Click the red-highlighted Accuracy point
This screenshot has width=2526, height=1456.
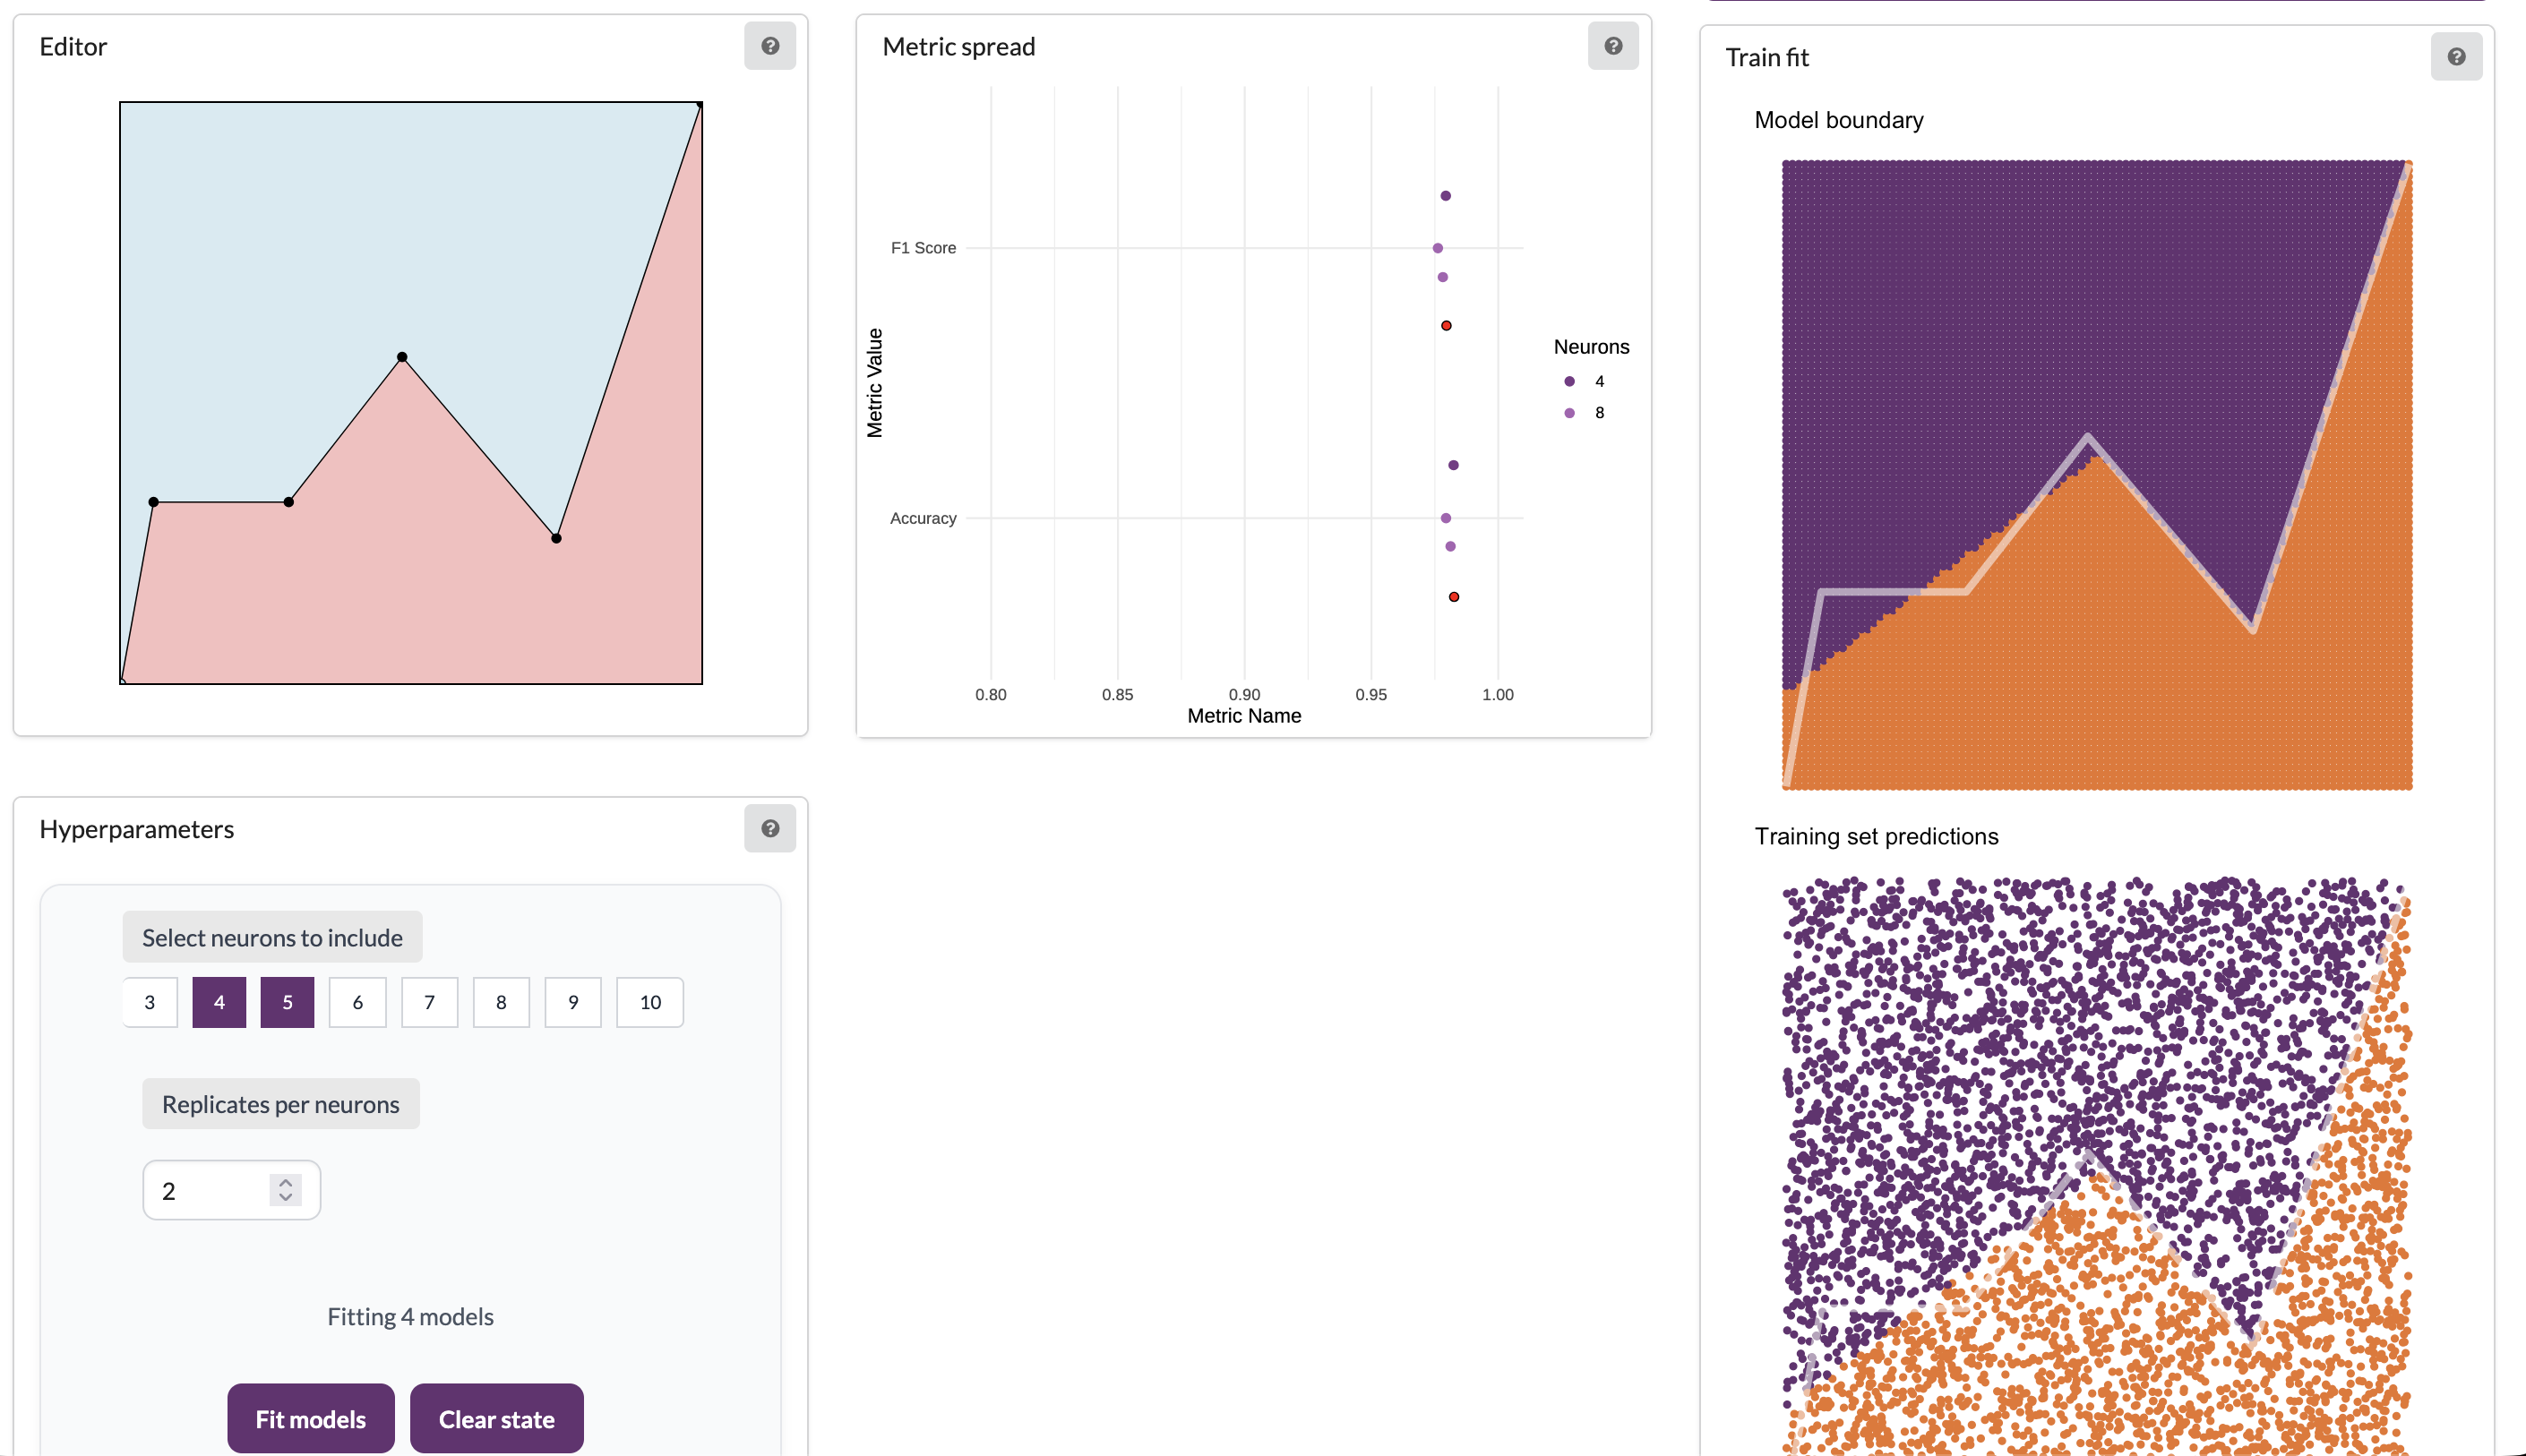[x=1454, y=597]
